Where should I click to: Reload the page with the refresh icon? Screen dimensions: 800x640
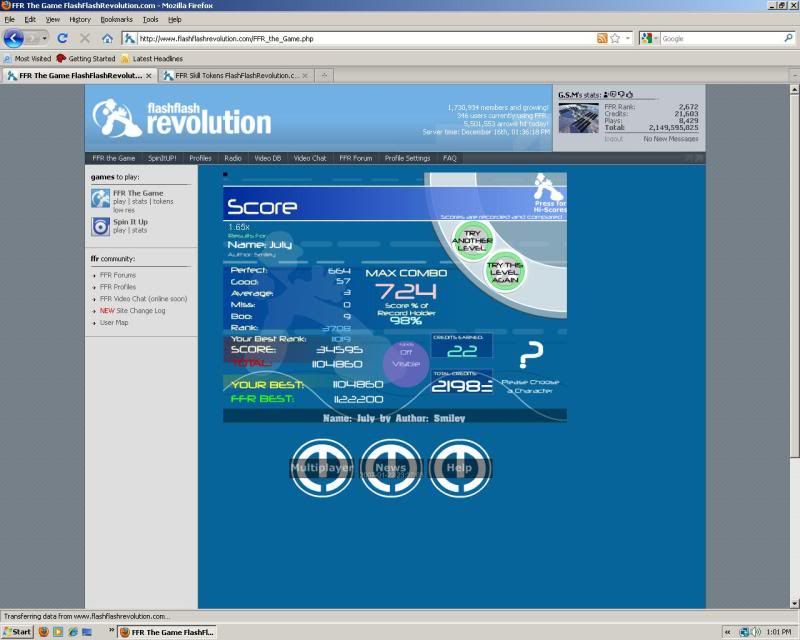pos(62,38)
